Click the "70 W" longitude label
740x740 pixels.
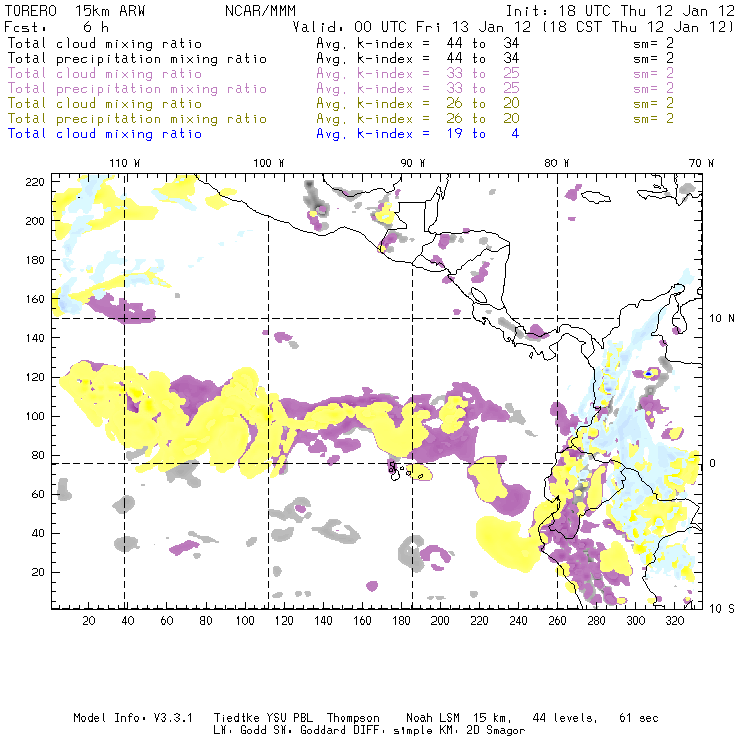(701, 163)
